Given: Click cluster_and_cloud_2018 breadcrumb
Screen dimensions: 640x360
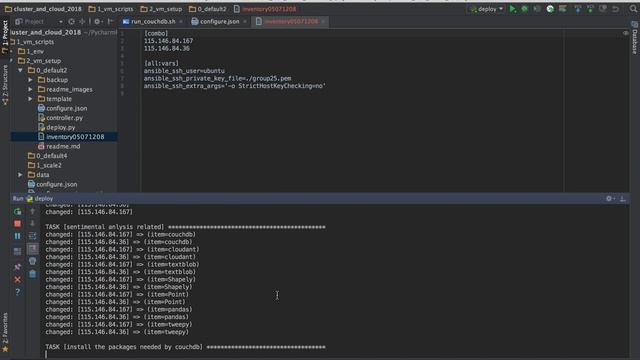Looking at the screenshot, I should click(x=43, y=9).
